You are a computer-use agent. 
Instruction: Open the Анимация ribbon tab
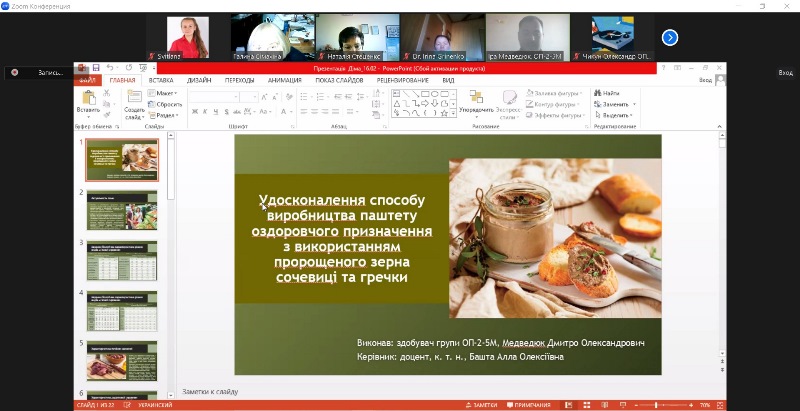pos(285,79)
